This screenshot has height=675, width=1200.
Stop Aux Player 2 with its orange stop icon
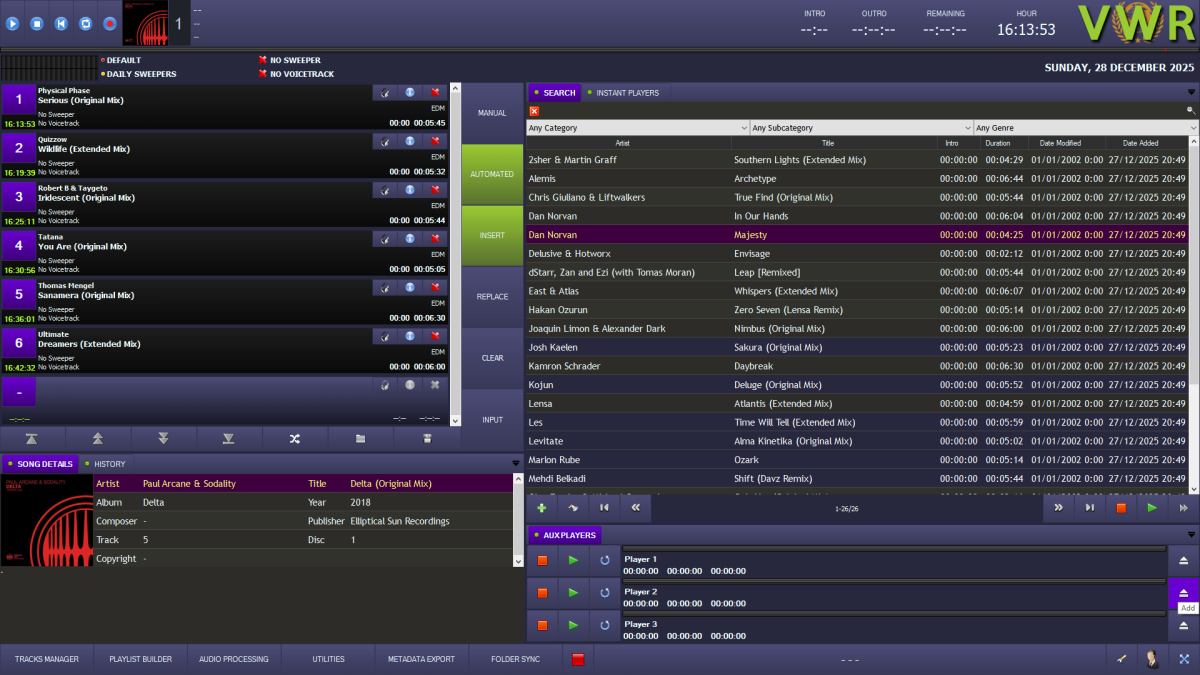[542, 592]
